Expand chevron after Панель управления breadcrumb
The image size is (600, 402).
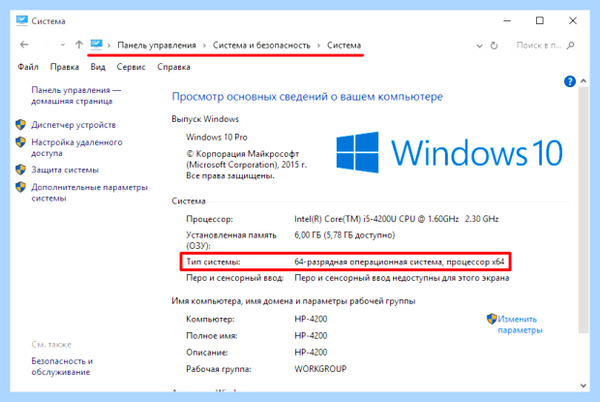pyautogui.click(x=204, y=46)
